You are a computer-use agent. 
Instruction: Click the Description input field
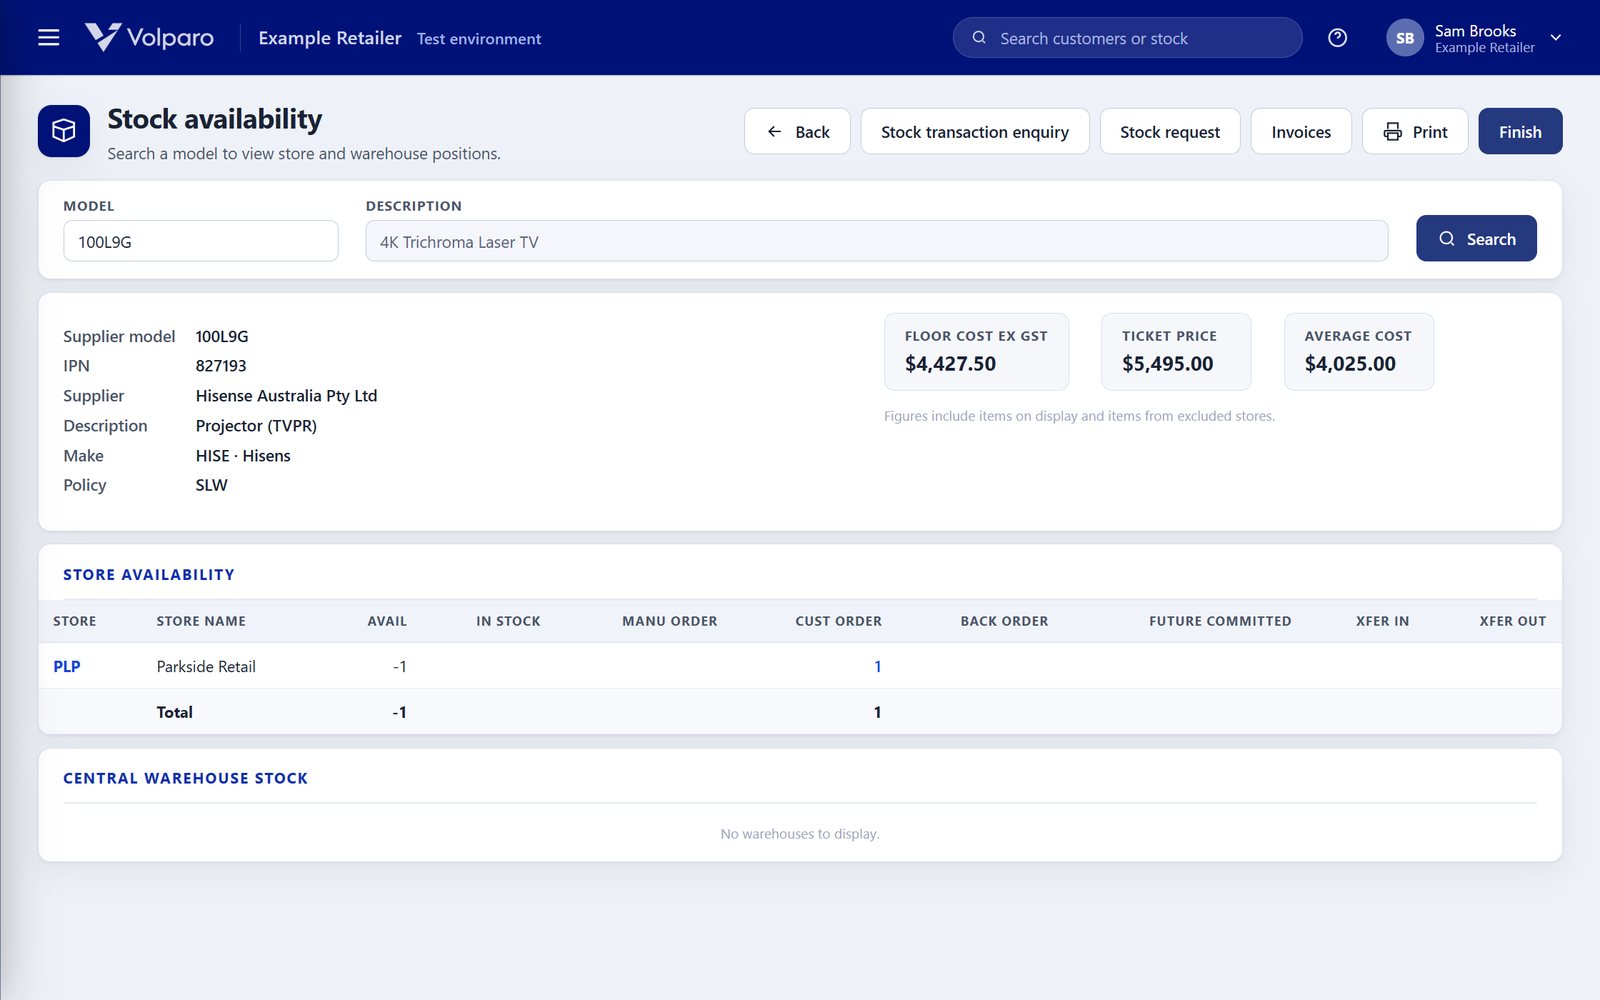[x=877, y=241]
